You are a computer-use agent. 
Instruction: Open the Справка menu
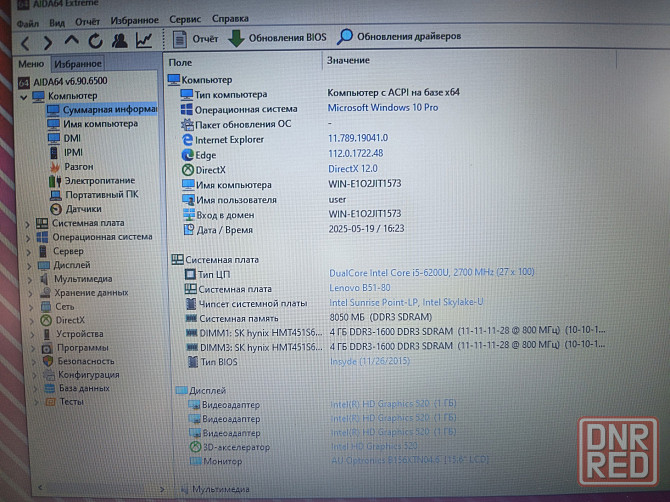coord(230,18)
